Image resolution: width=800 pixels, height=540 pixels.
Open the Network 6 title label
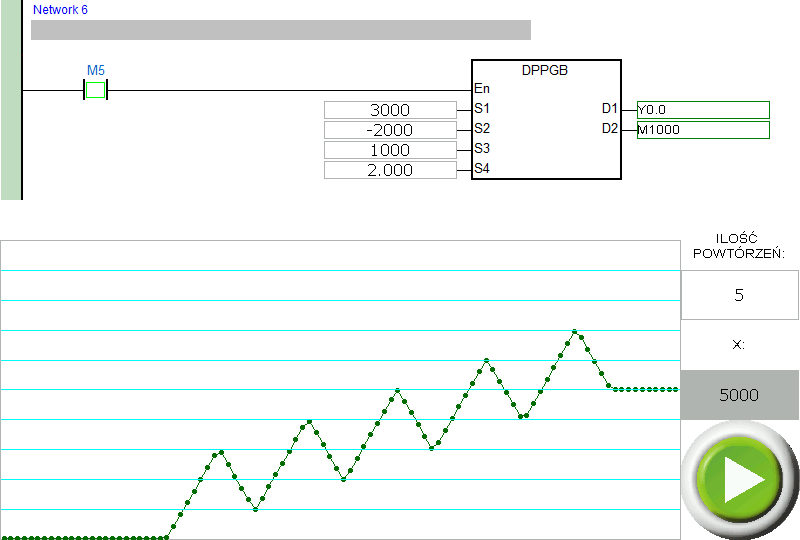click(61, 9)
